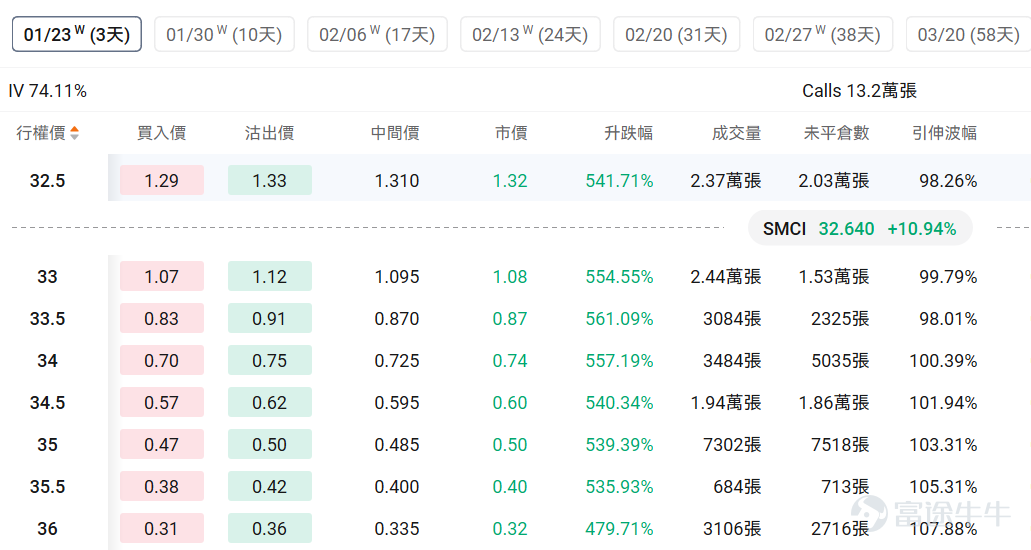Click ask price 0.91 for strike 33.5

pos(270,318)
